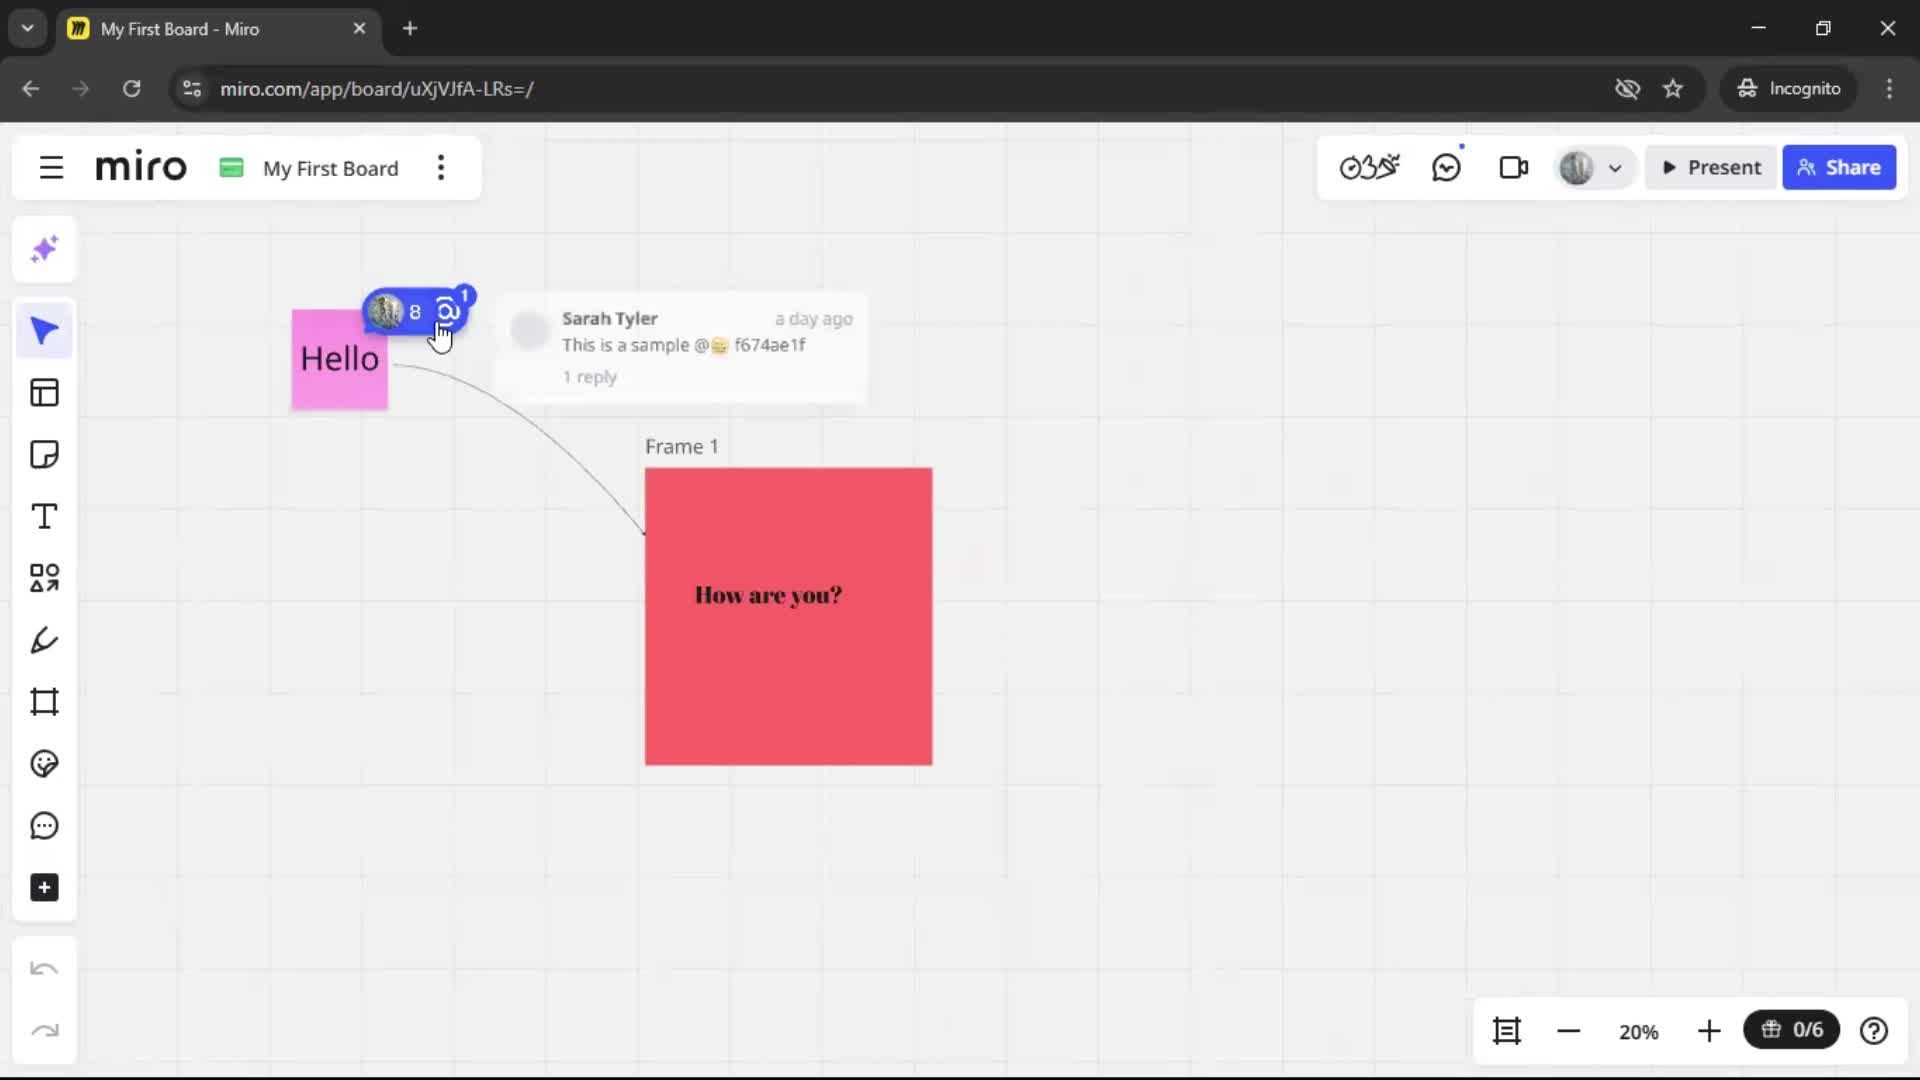This screenshot has width=1920, height=1080.
Task: Click Sarah Tyler comment author name
Action: 609,318
